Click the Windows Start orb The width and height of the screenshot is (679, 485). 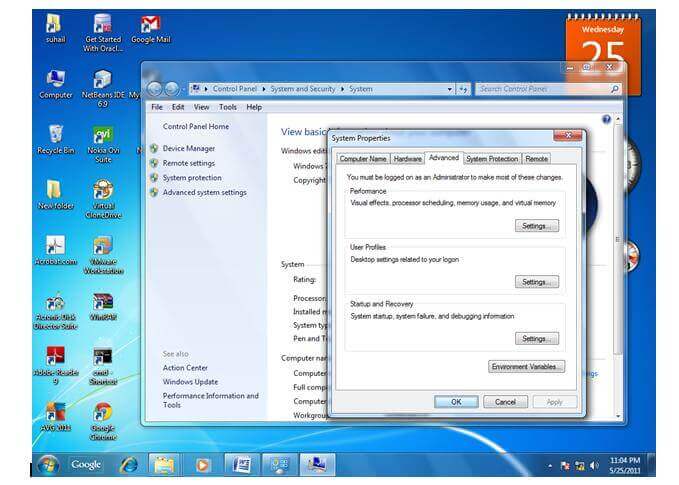coord(48,464)
